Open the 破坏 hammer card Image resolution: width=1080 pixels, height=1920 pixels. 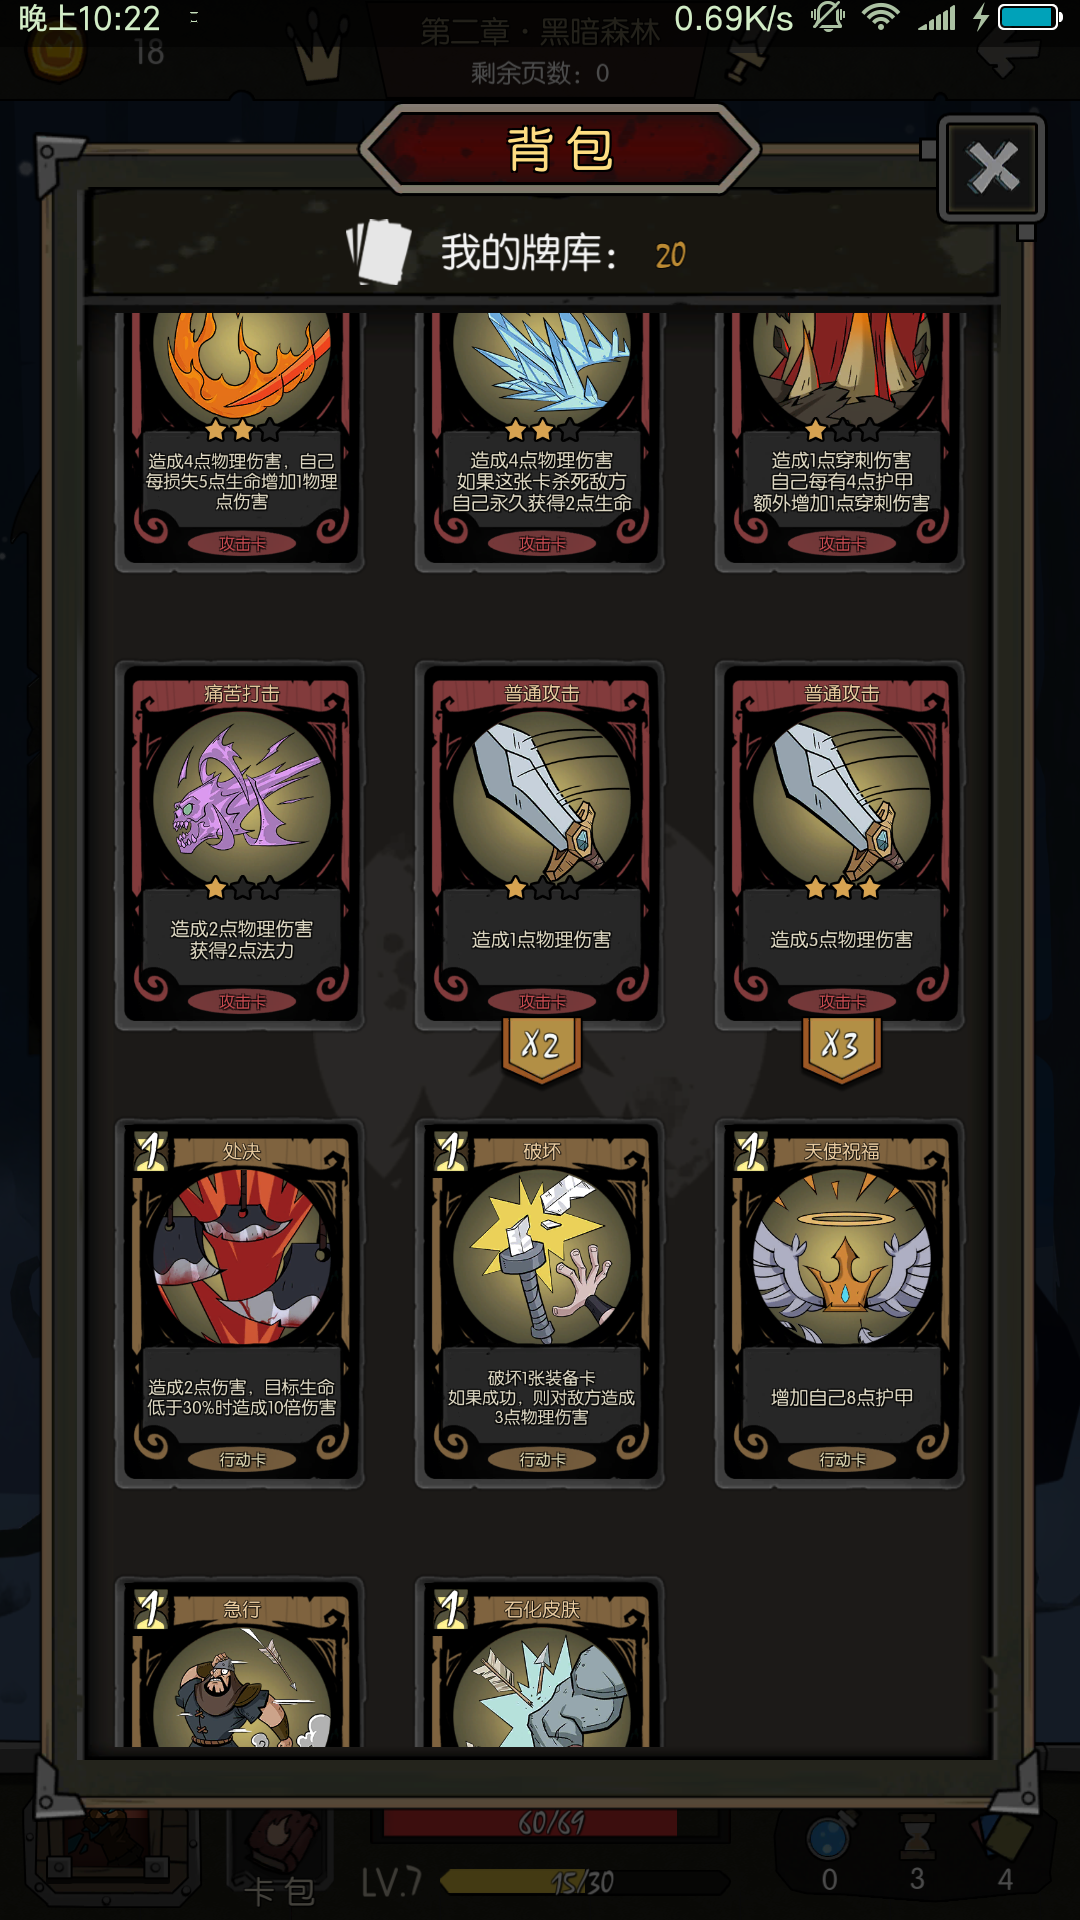[540, 1303]
